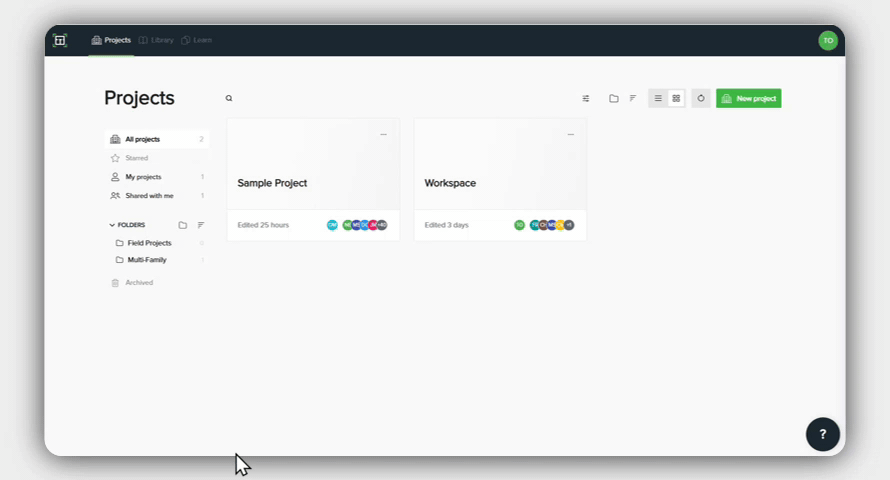The image size is (890, 480).
Task: Collapse the Folders section chevron
Action: pos(112,225)
